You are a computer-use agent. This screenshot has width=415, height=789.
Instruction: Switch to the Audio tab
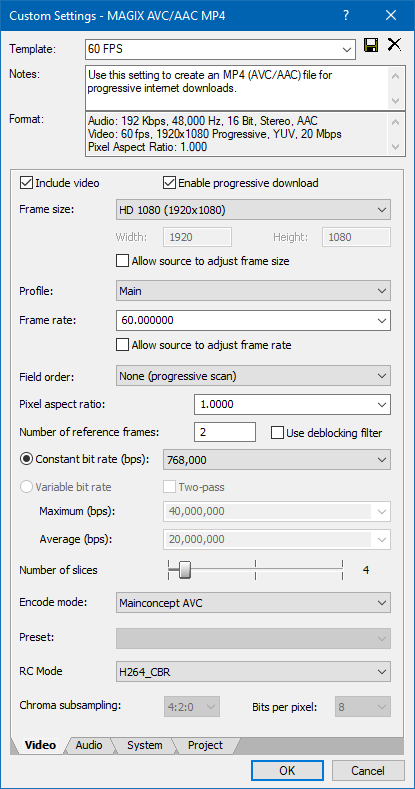(89, 745)
